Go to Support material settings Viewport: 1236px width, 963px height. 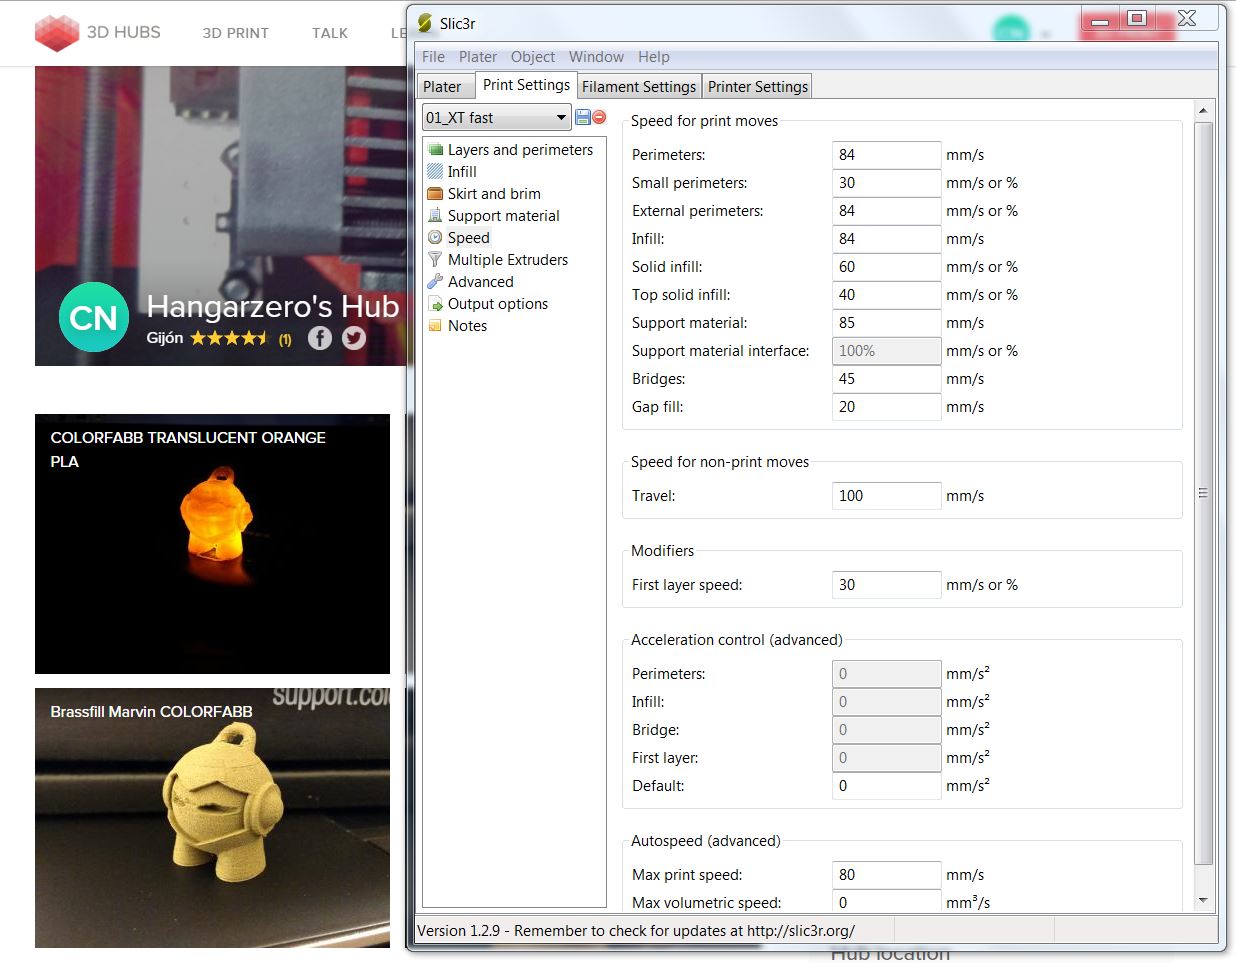point(503,216)
